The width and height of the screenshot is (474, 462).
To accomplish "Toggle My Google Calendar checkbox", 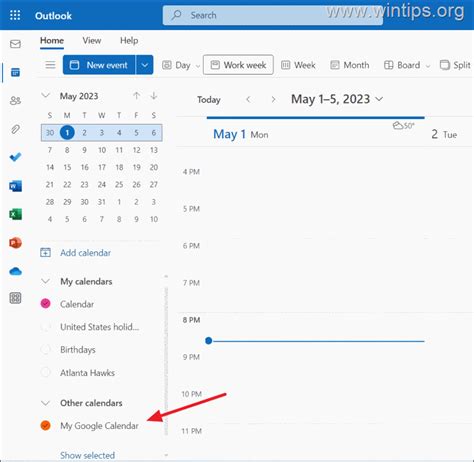I will point(45,425).
